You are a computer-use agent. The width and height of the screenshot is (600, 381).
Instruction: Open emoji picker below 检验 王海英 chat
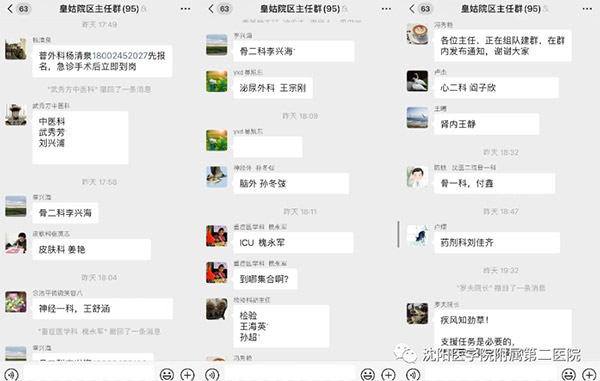(x=368, y=374)
